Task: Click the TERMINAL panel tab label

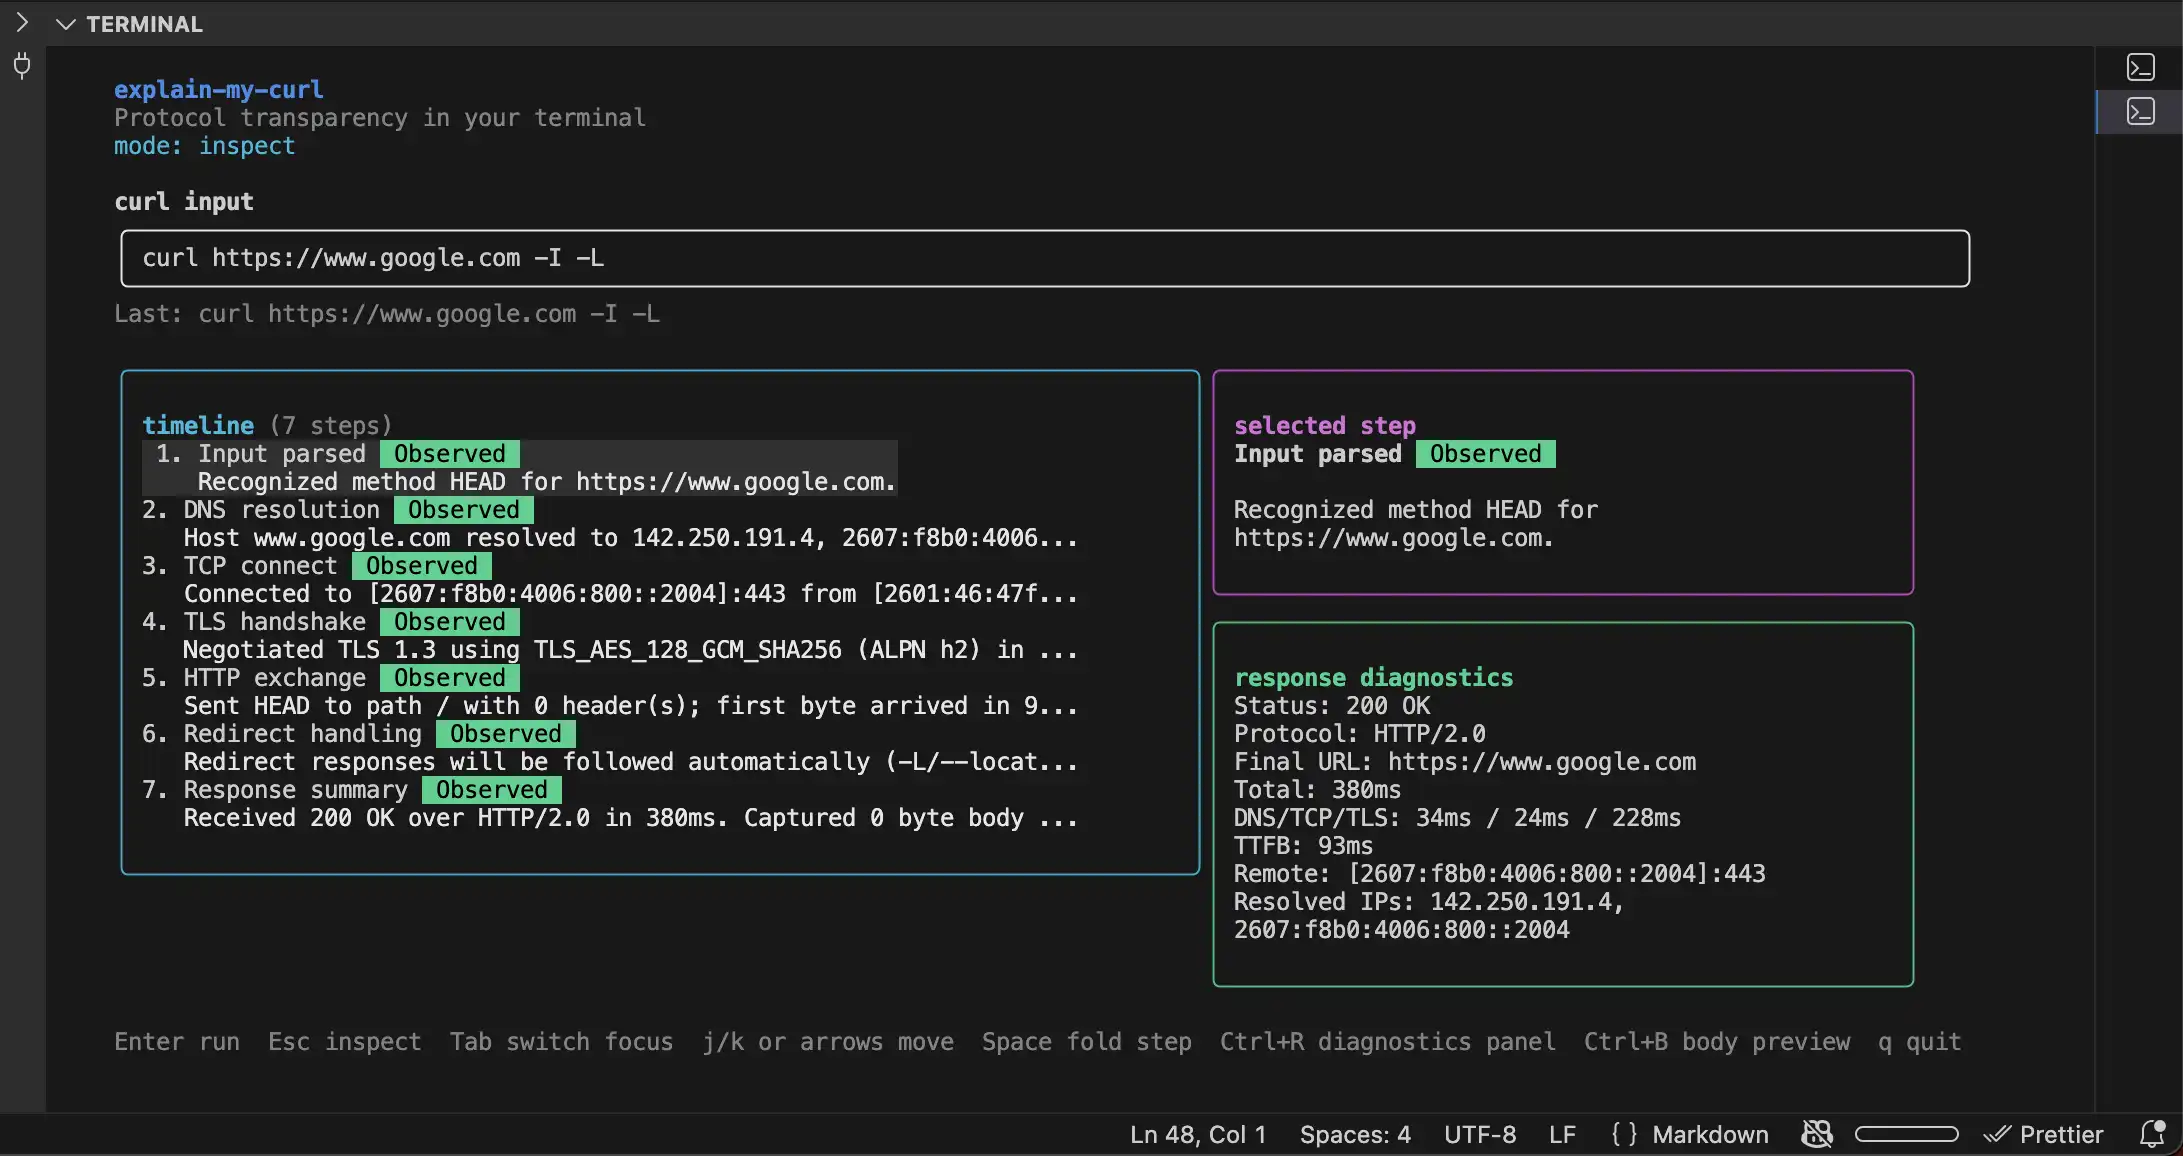Action: click(x=144, y=24)
